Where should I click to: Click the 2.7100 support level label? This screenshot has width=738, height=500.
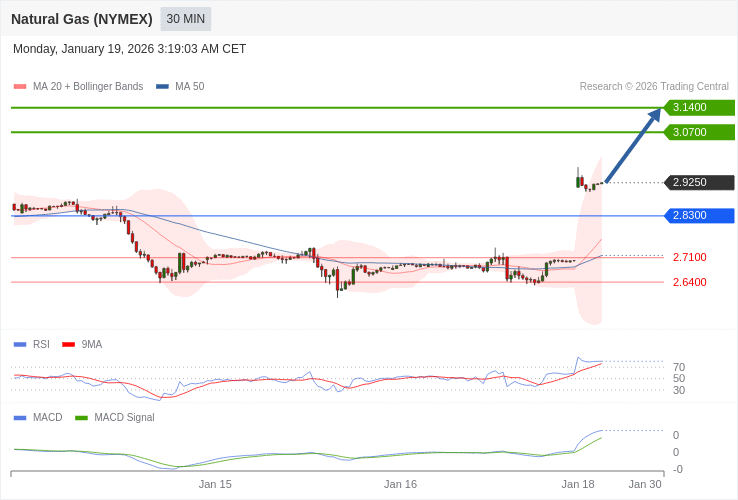[x=689, y=257]
